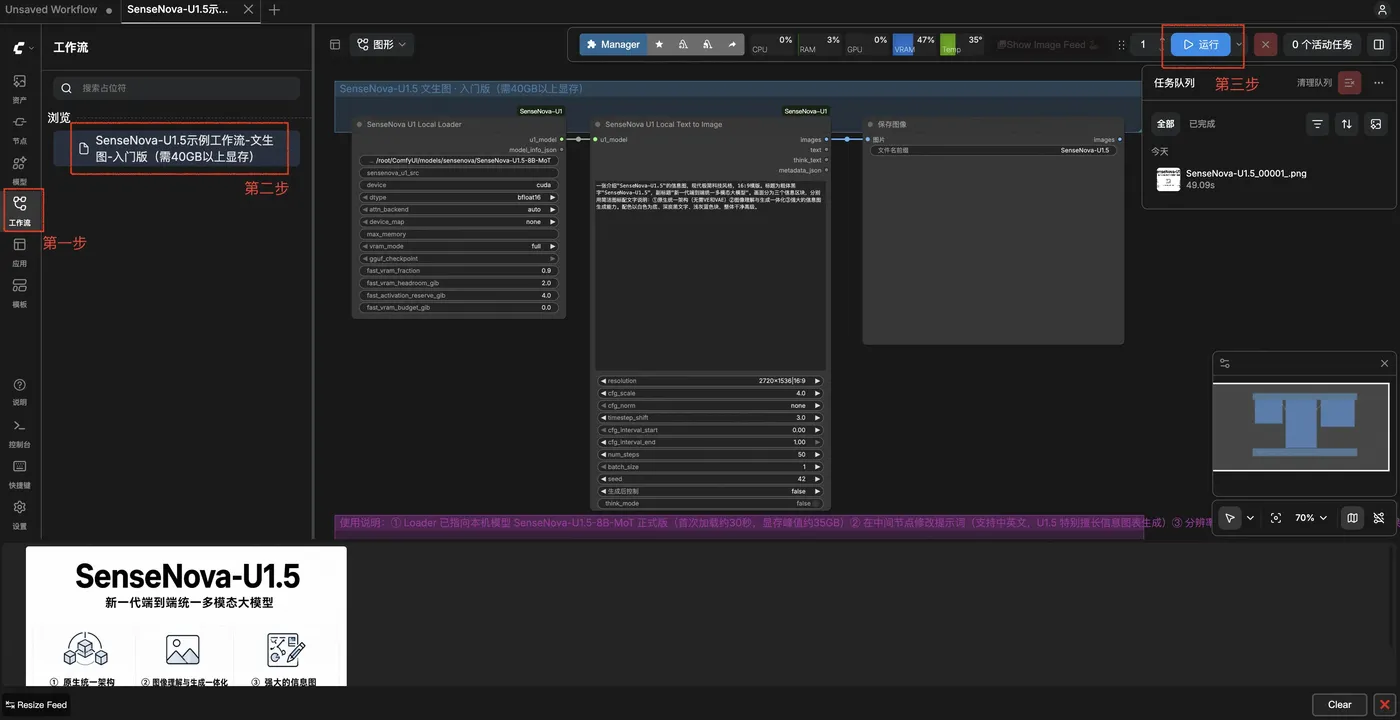Open the attn_backend auto combo
Viewport: 1400px width, 720px height.
coord(459,210)
